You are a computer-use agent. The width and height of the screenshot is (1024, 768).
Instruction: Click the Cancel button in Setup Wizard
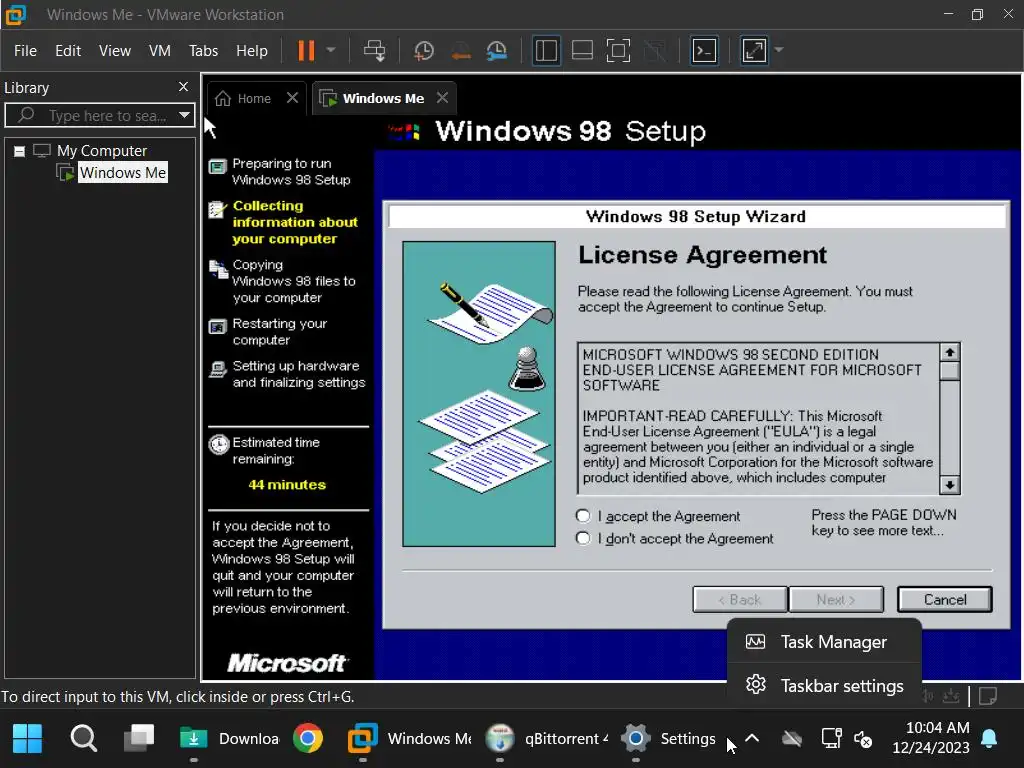click(945, 600)
